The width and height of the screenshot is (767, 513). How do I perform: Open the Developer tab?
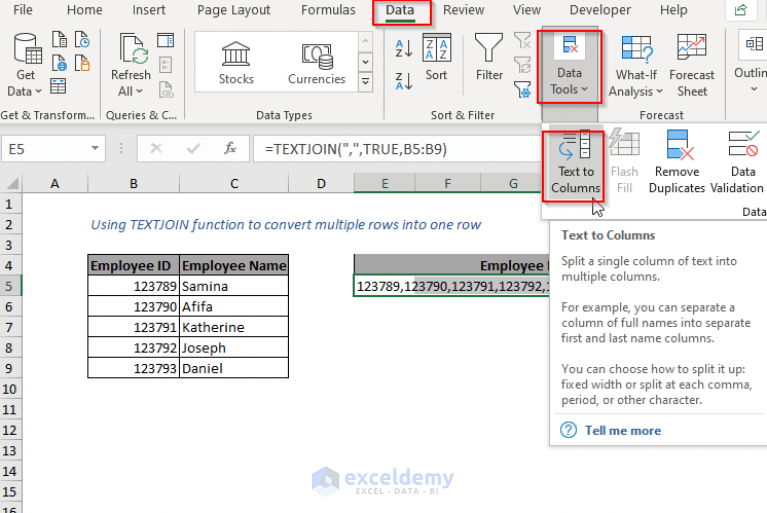[600, 10]
